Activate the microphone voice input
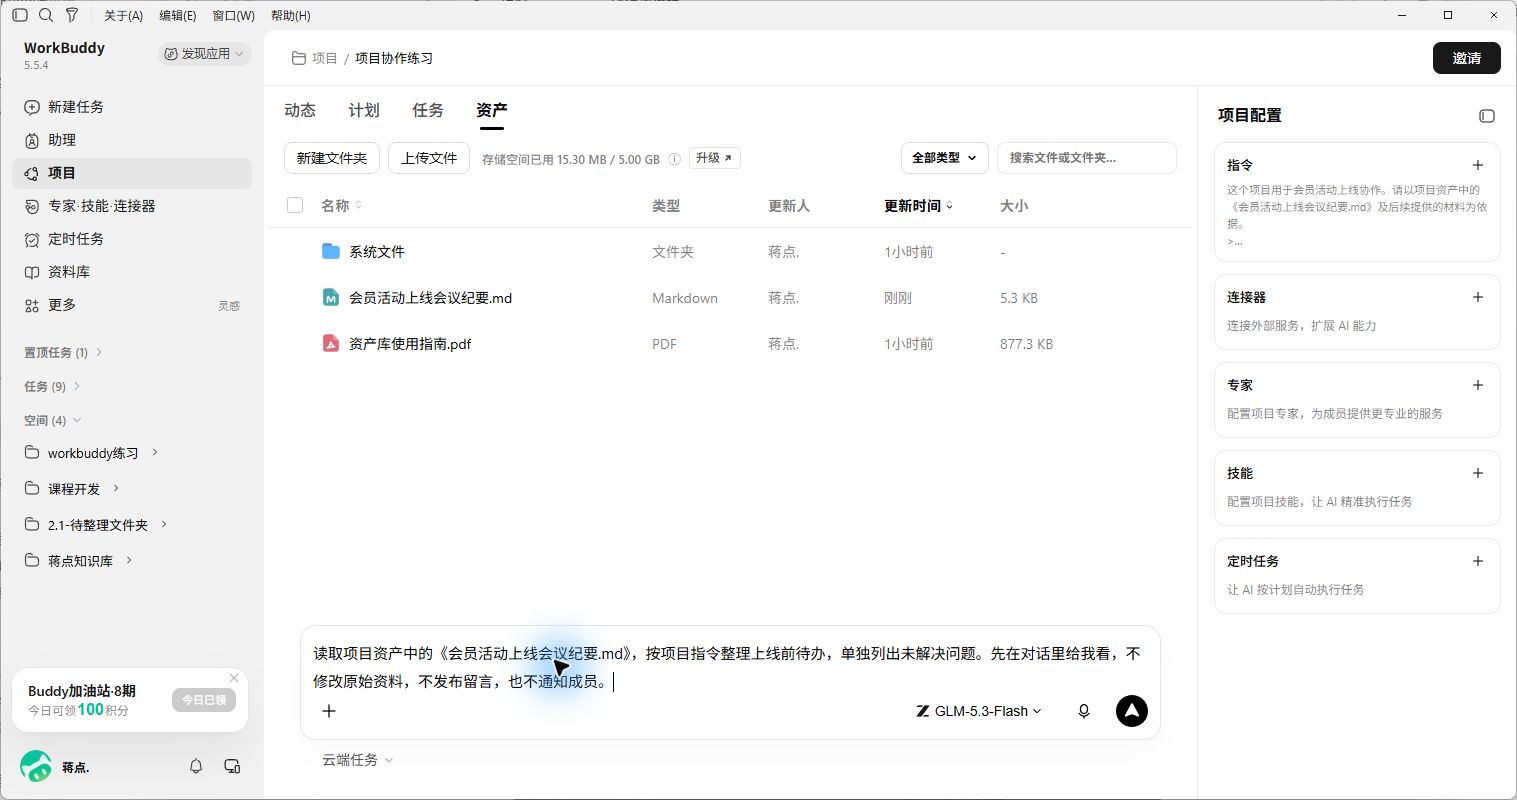The width and height of the screenshot is (1517, 800). pos(1083,711)
